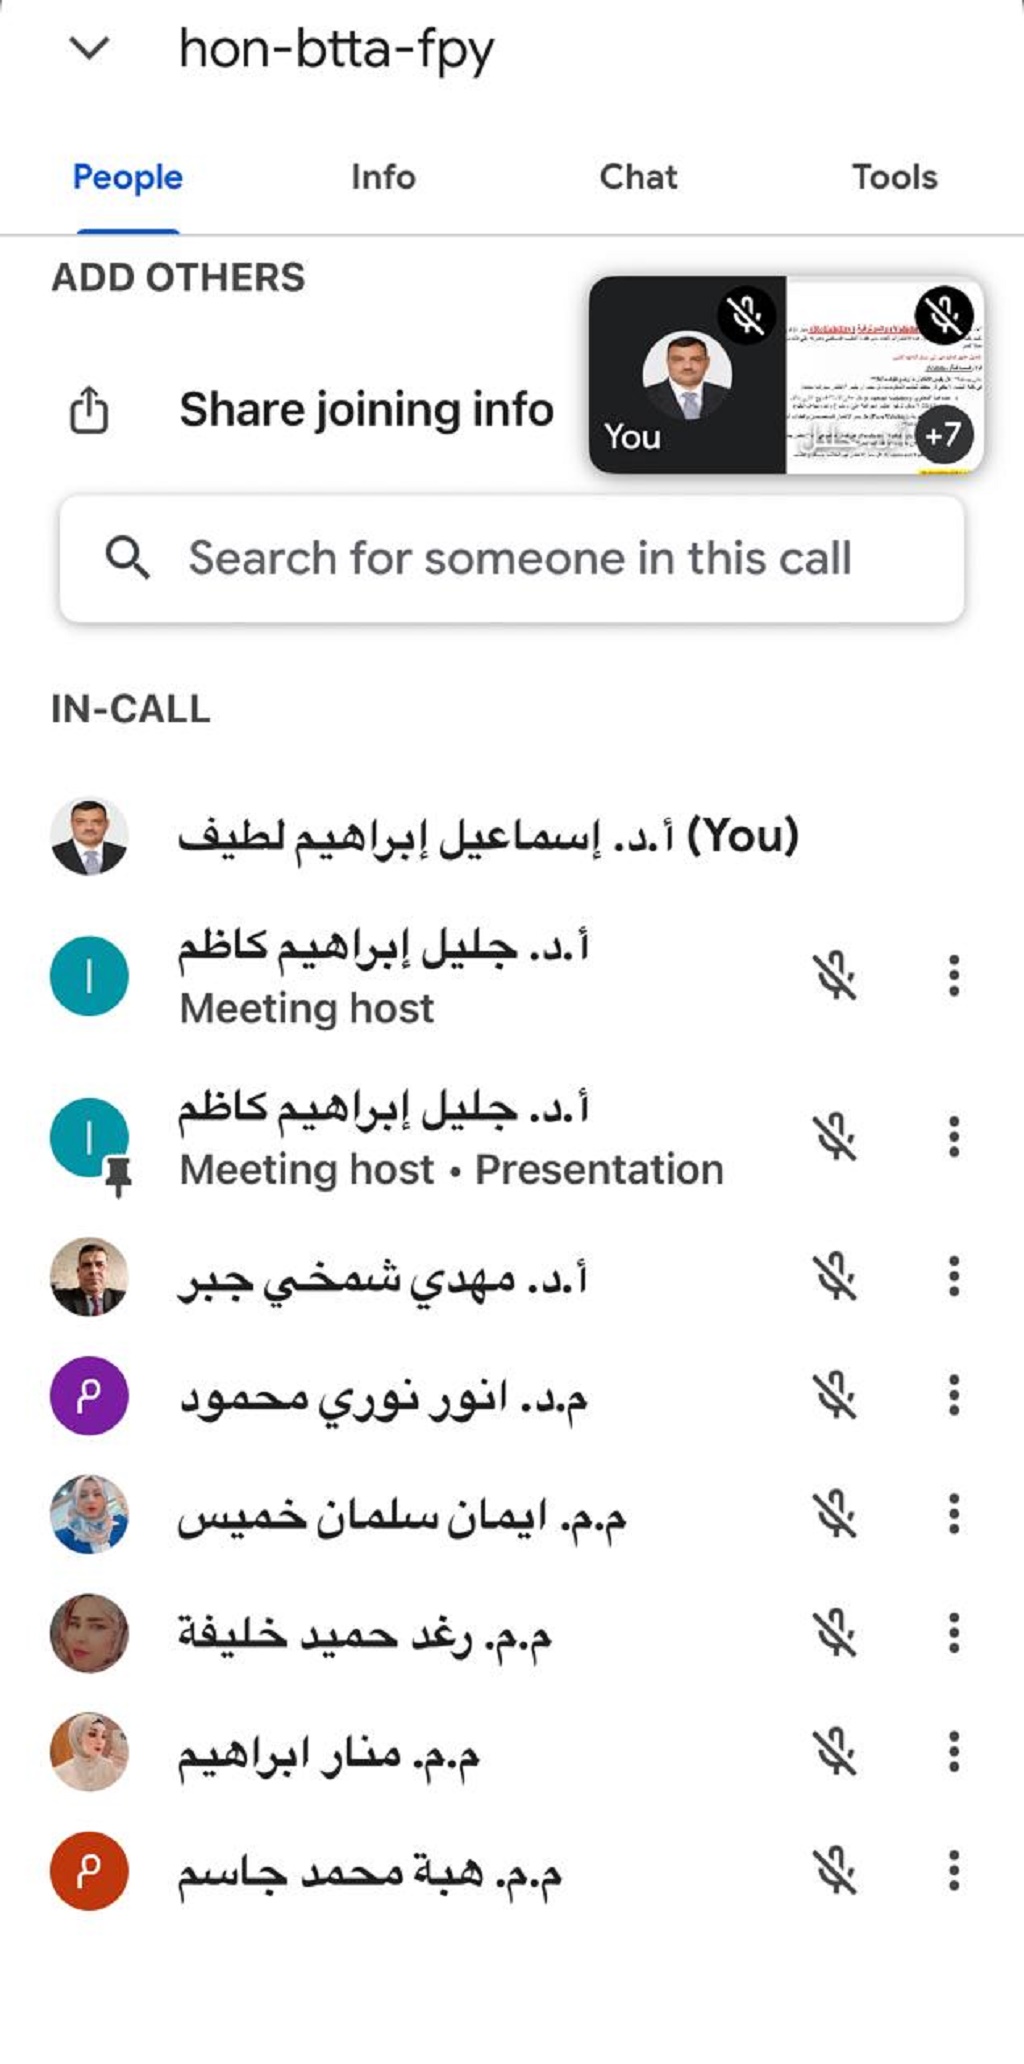Open options menu for م.د. انور نوري محمود
Viewport: 1024px width, 2064px height.
click(x=954, y=1396)
